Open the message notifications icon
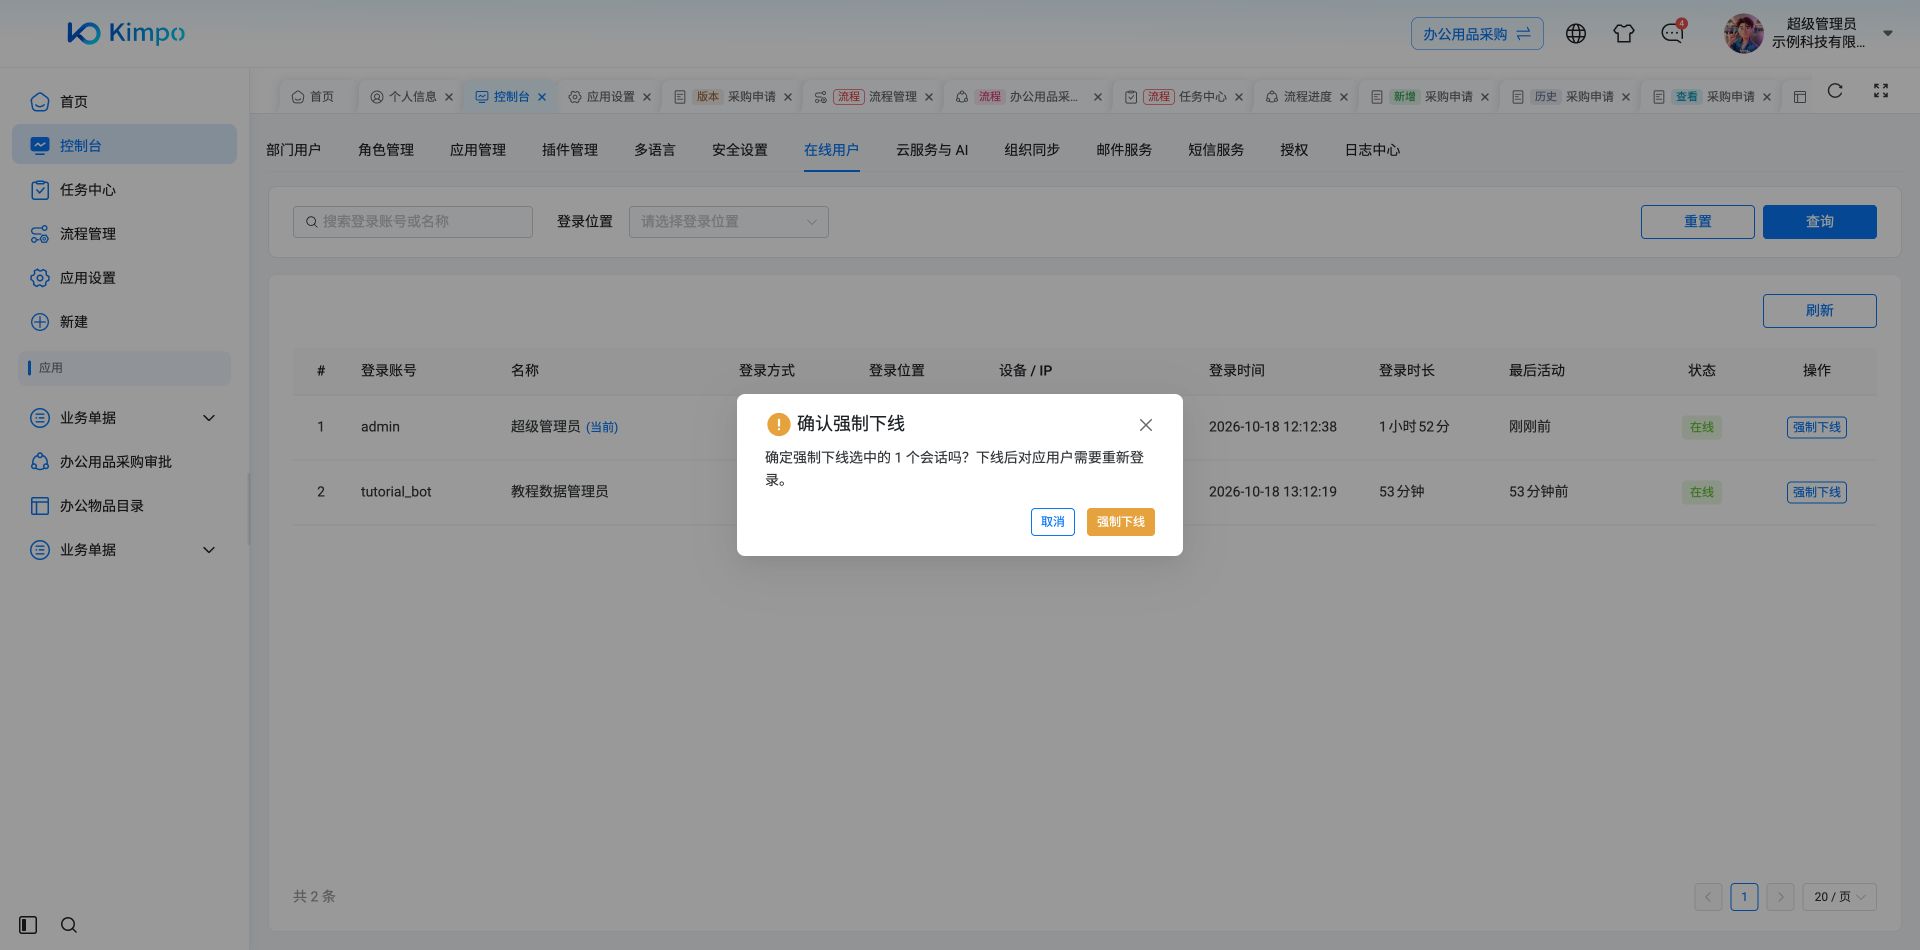The width and height of the screenshot is (1920, 950). coord(1672,33)
